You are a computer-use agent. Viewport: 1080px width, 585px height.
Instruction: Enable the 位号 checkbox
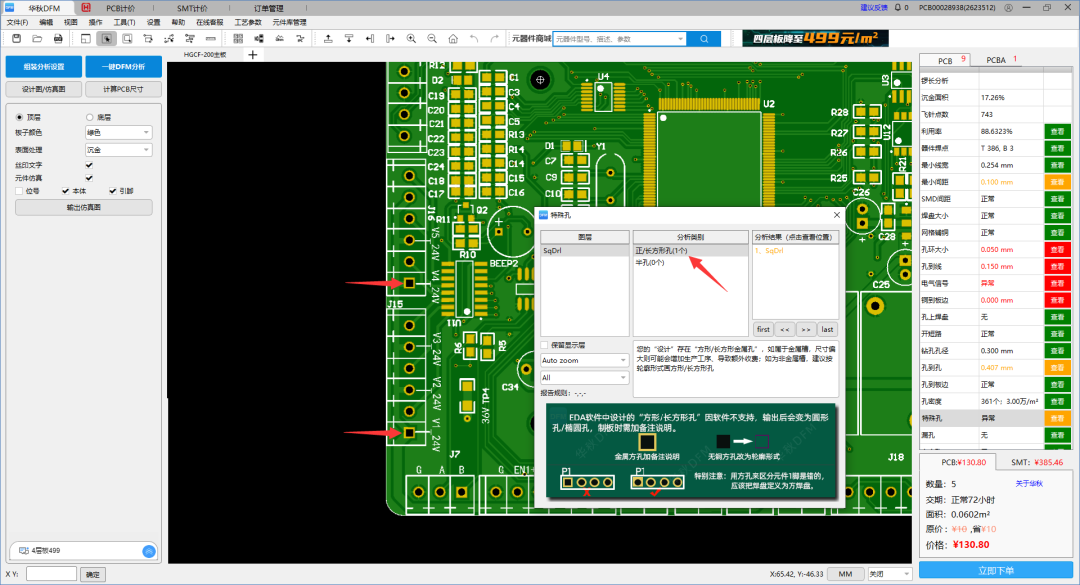click(19, 191)
